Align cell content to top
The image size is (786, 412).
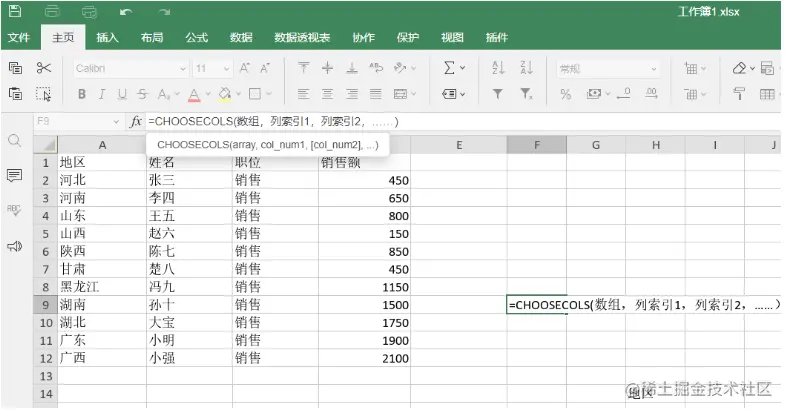pos(303,68)
